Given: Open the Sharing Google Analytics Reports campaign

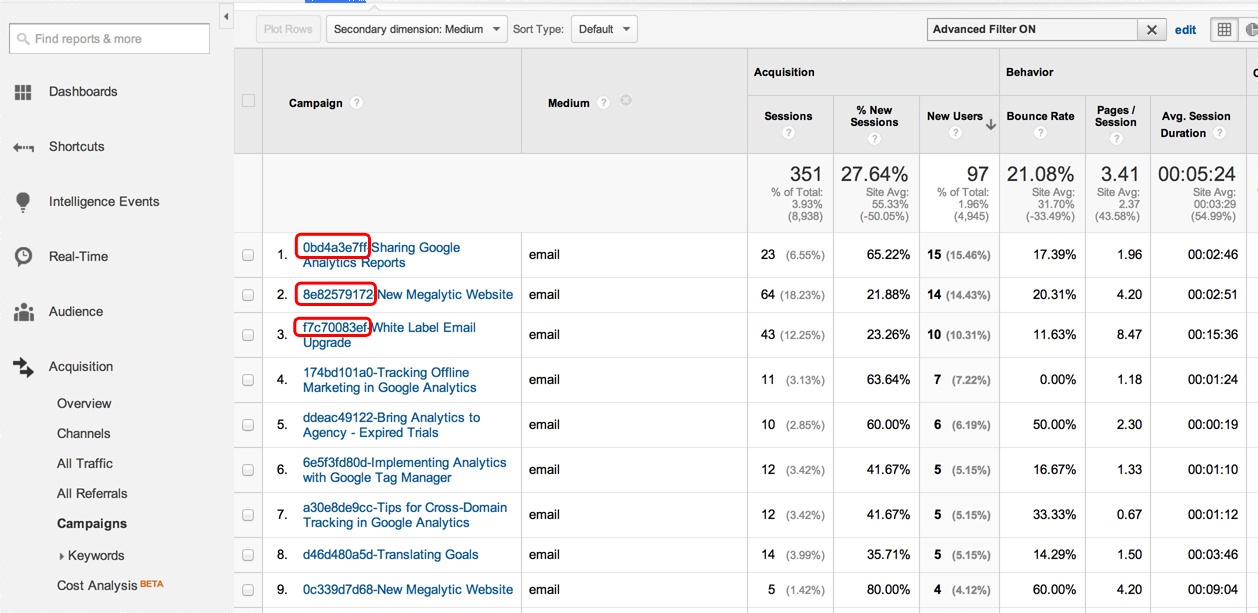Looking at the screenshot, I should [382, 255].
